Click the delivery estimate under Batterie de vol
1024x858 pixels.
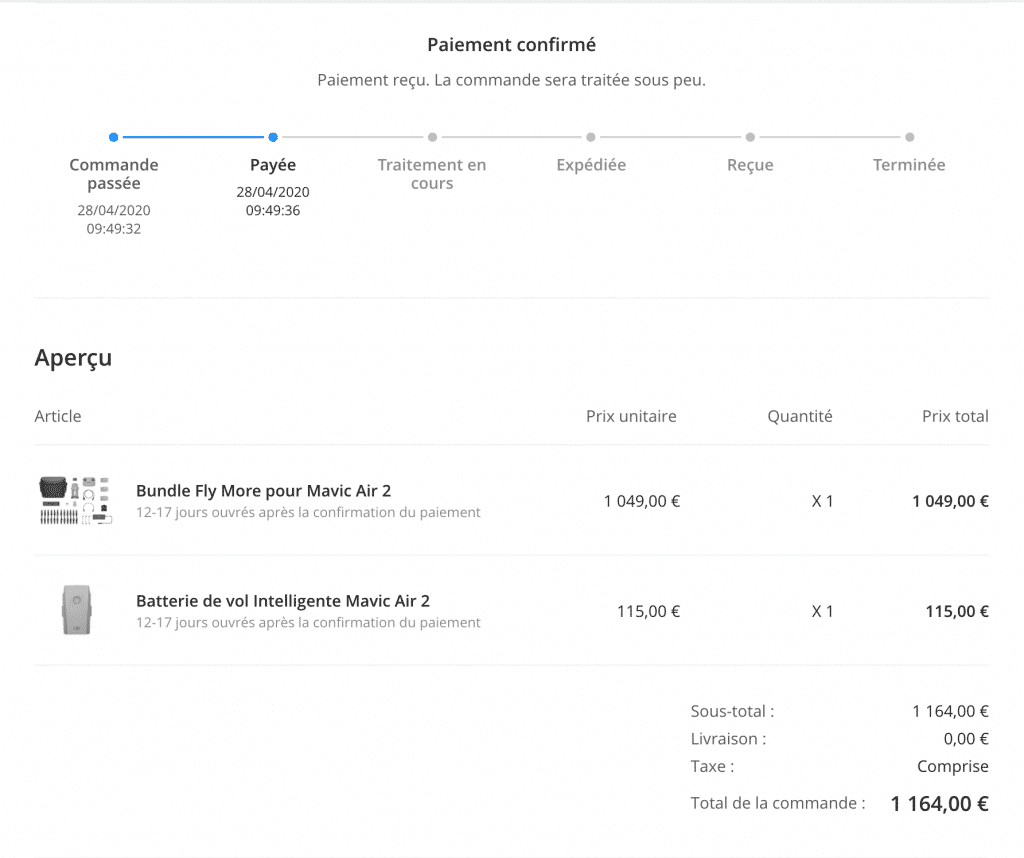click(x=308, y=622)
